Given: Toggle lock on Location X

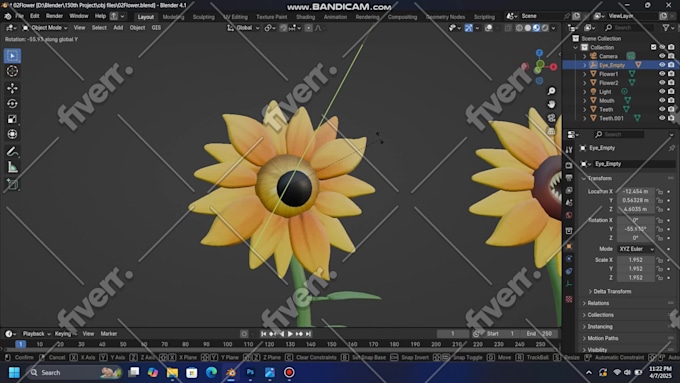Looking at the screenshot, I should (660, 191).
